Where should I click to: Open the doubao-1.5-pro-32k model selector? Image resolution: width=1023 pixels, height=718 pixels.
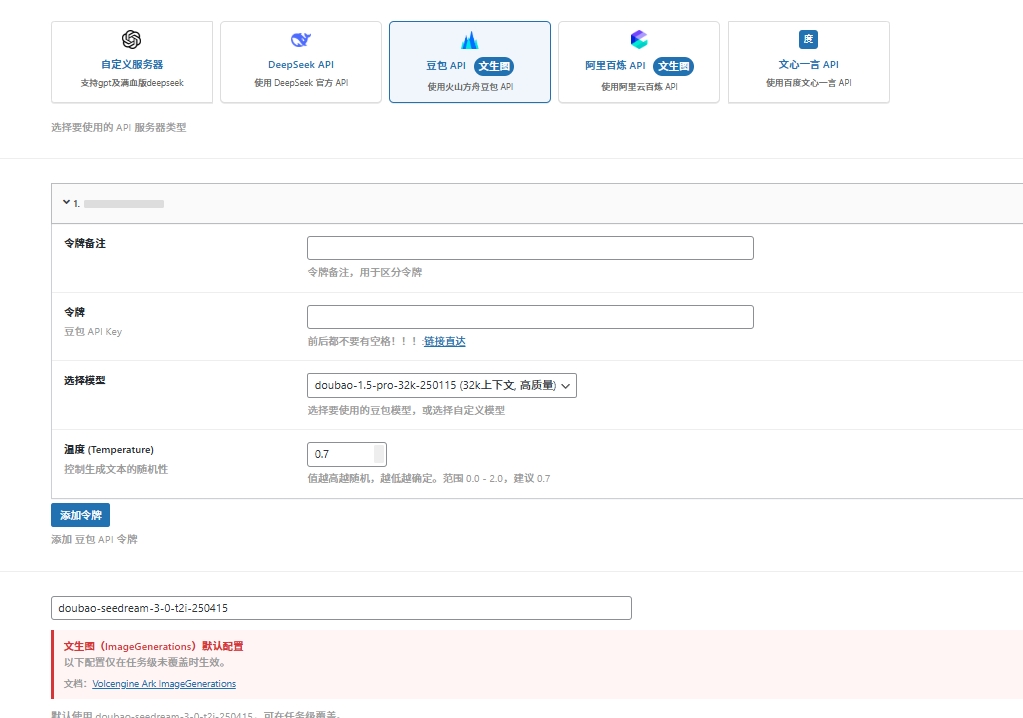pos(441,385)
